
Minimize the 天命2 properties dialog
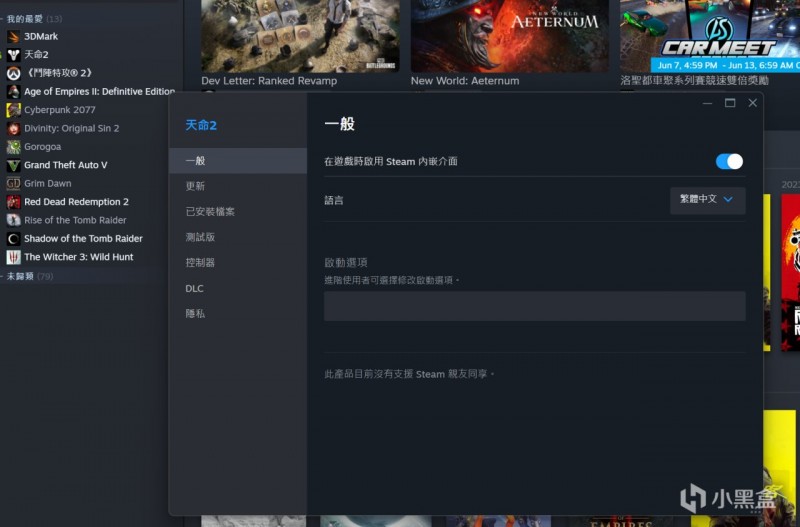pyautogui.click(x=707, y=103)
